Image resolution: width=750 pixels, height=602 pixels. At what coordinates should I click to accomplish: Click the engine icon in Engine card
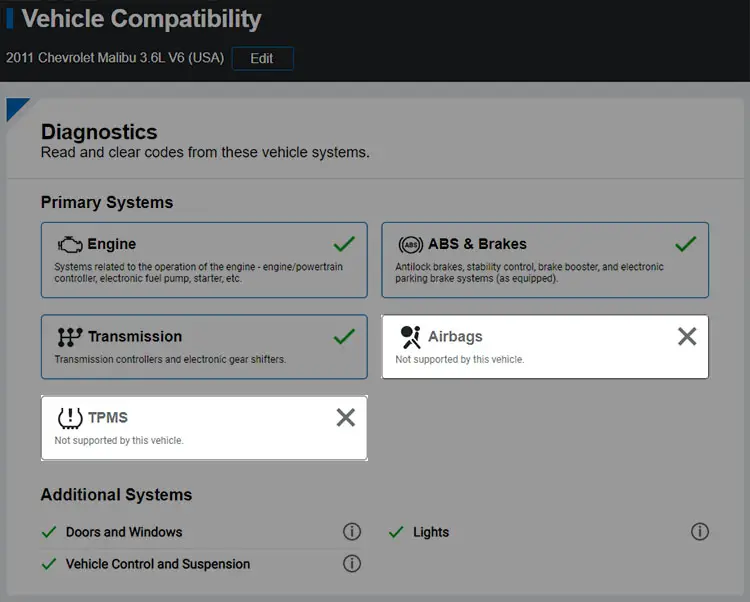pos(70,244)
